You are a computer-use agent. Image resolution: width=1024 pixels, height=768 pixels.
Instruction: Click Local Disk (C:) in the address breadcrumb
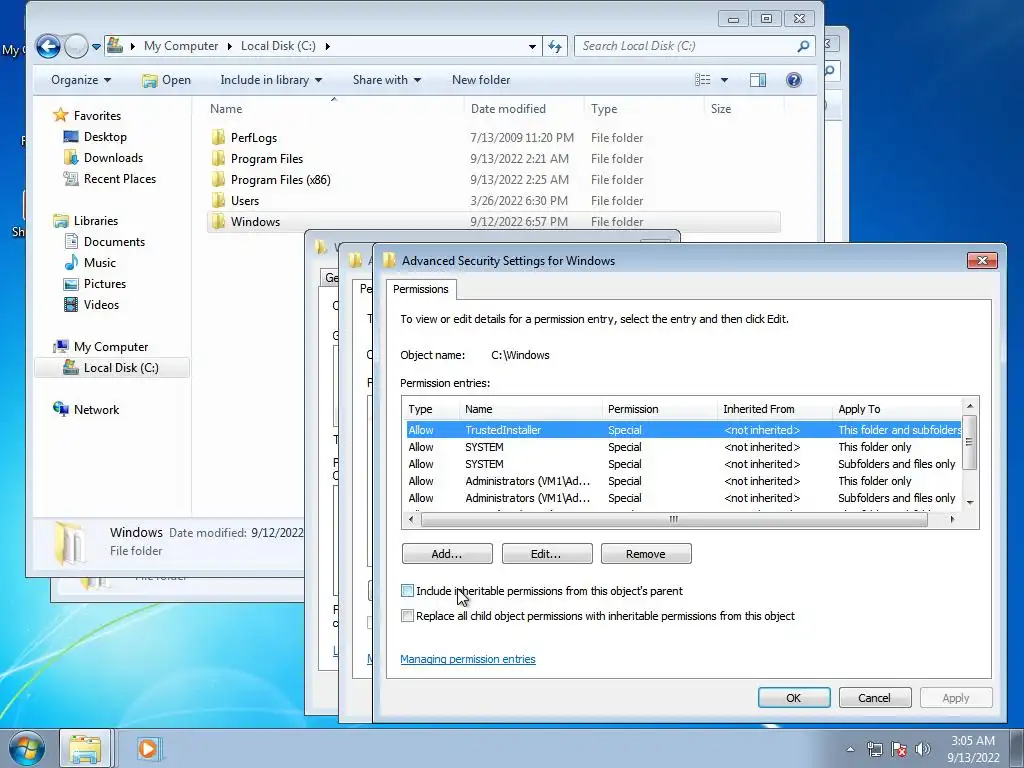click(278, 46)
